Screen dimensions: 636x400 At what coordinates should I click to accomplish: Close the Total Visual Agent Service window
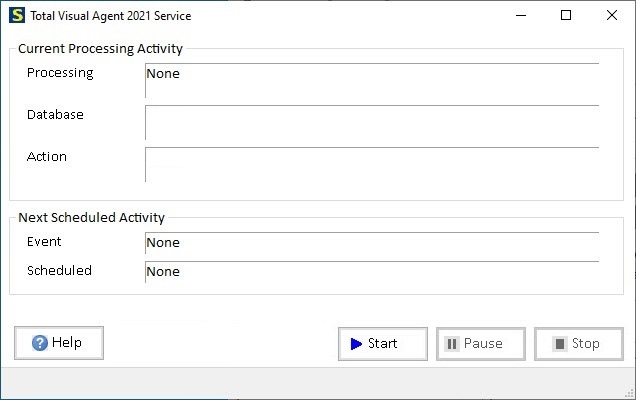pyautogui.click(x=612, y=16)
